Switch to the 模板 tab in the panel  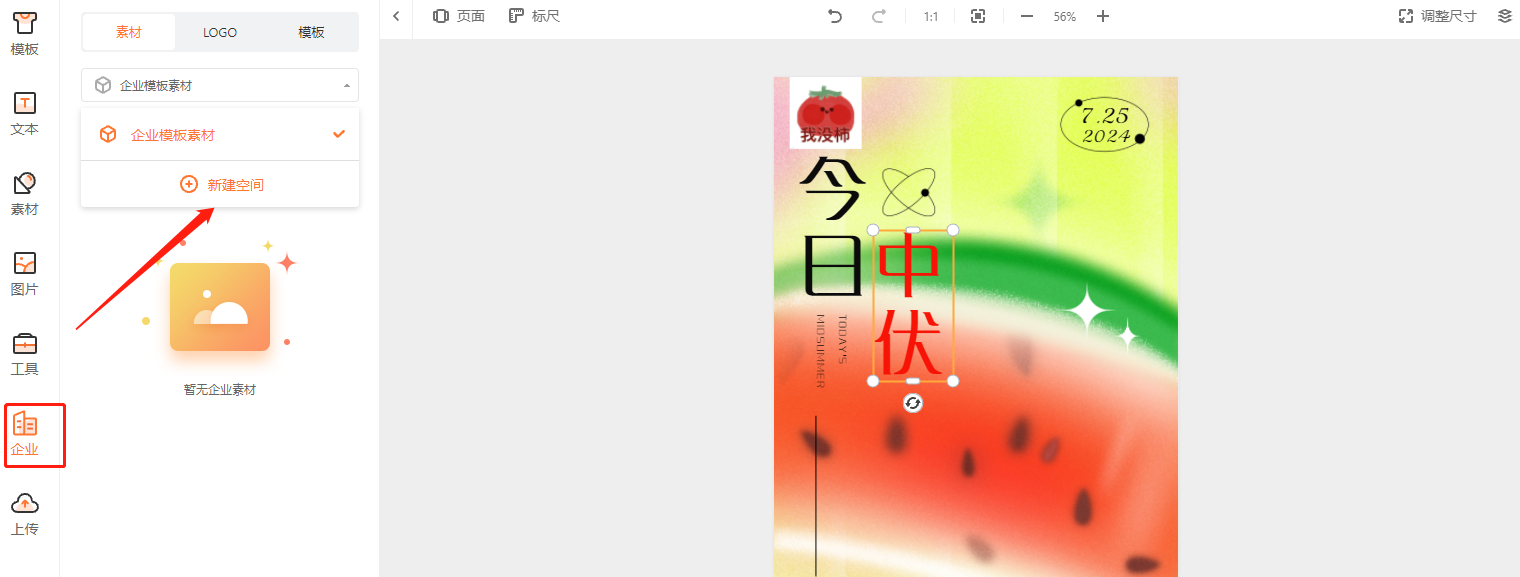[311, 32]
